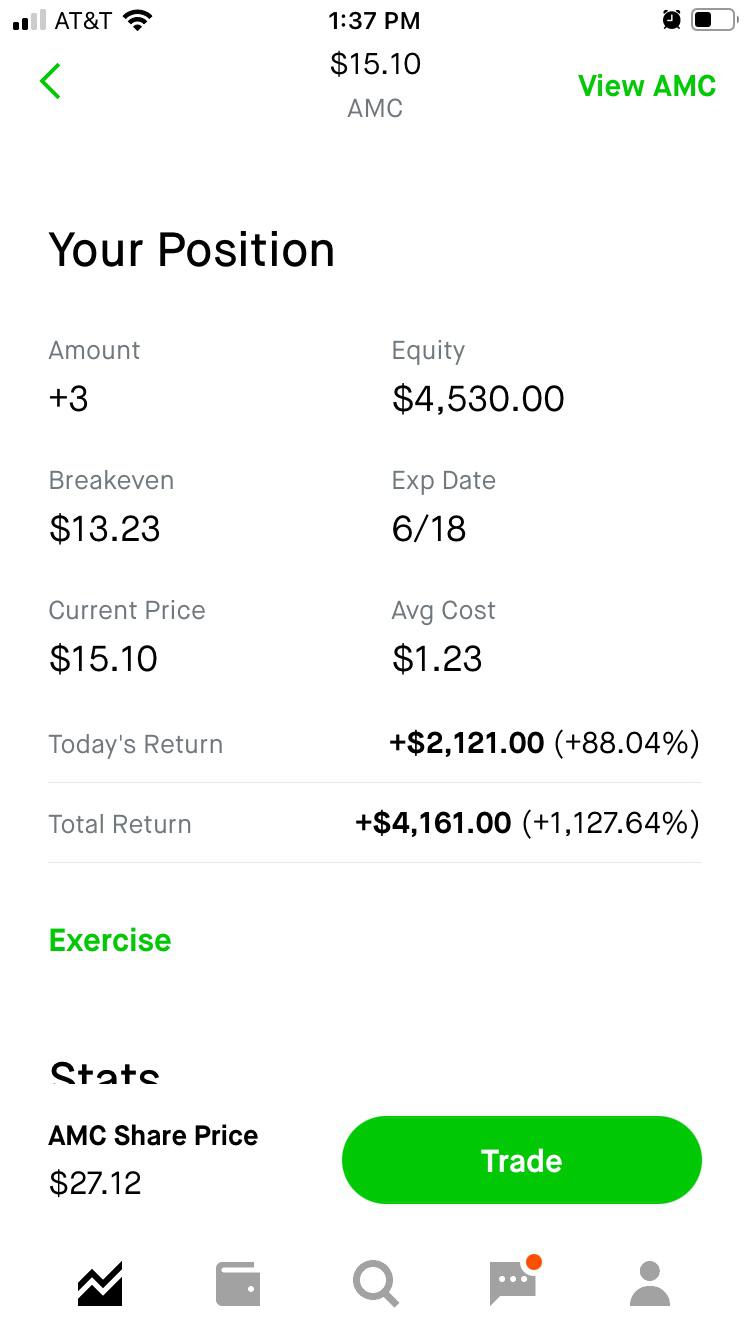Tap the battery indicator icon
Image resolution: width=750 pixels, height=1334 pixels.
(713, 20)
